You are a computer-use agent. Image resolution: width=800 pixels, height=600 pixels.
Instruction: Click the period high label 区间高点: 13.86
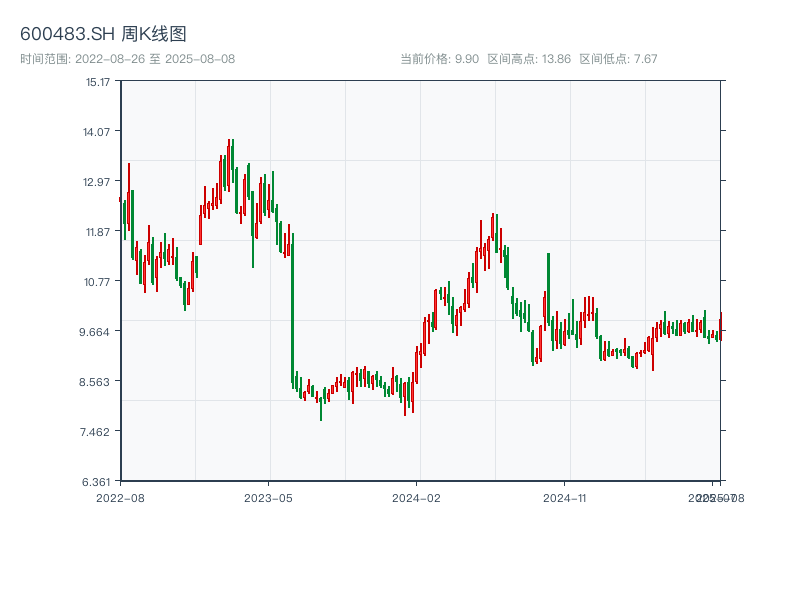529,59
